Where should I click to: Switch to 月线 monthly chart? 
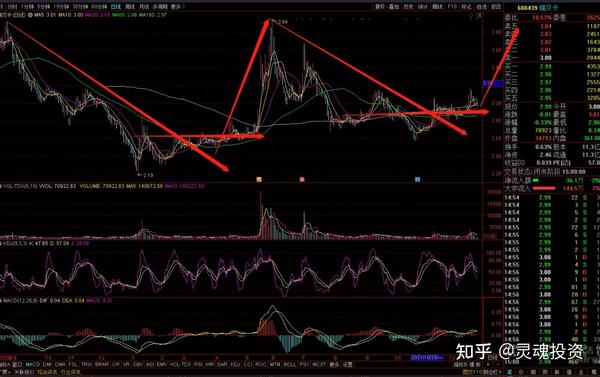[144, 7]
